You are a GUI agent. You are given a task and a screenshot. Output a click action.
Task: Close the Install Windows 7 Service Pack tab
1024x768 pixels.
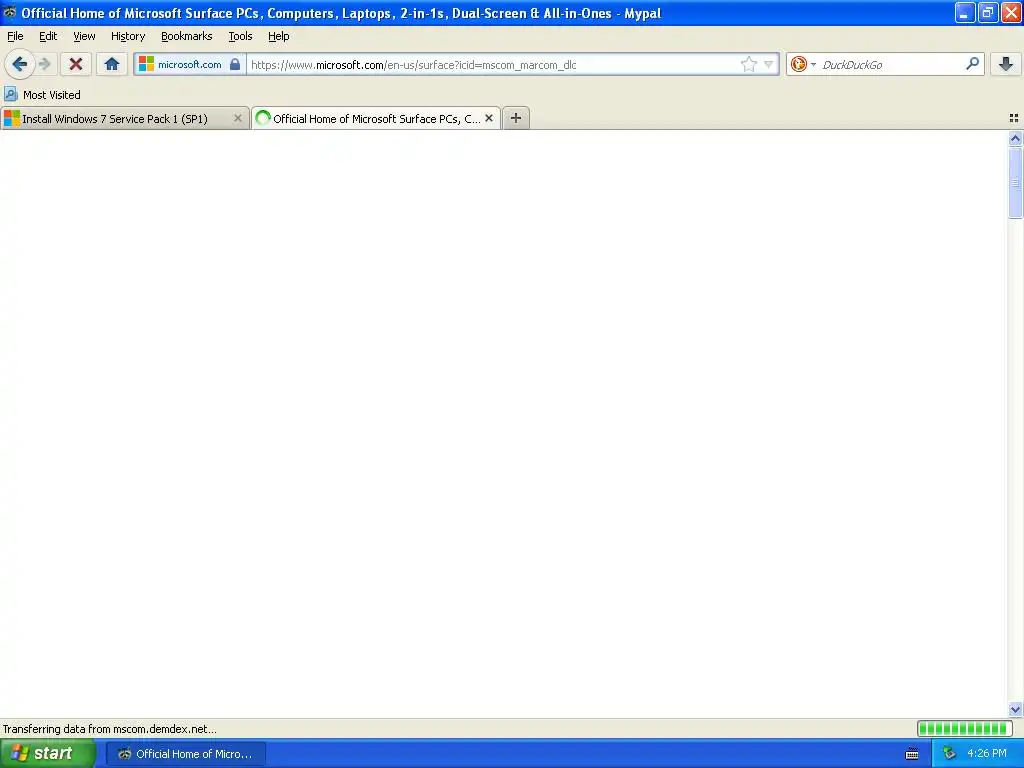238,118
